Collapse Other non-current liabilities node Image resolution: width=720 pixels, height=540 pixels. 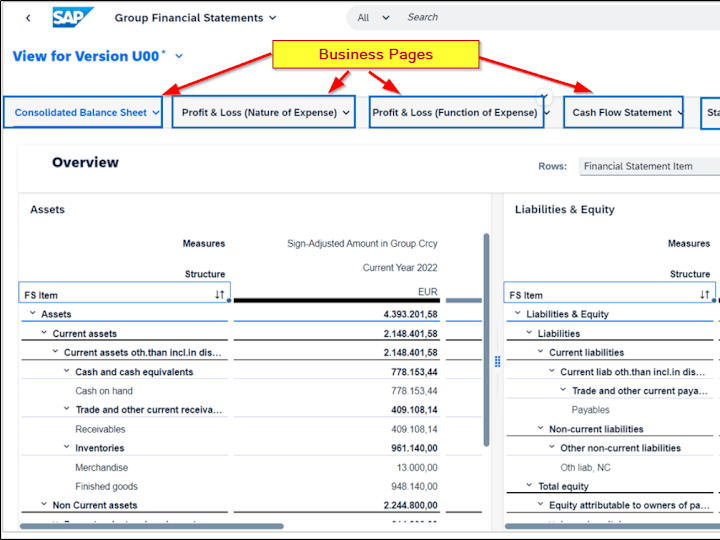552,447
